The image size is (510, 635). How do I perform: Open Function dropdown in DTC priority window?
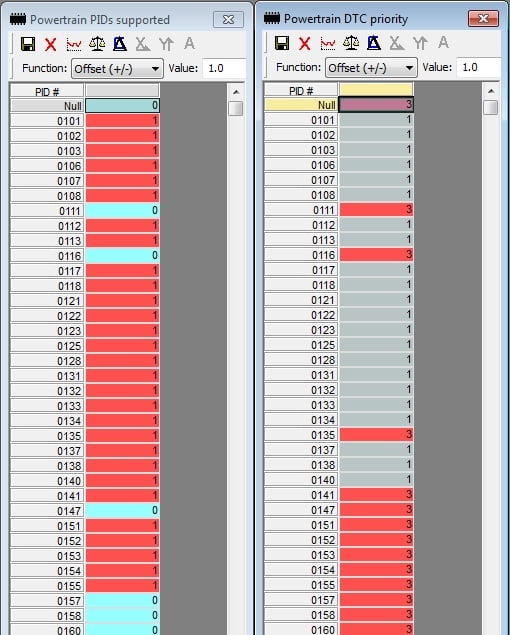coord(371,68)
